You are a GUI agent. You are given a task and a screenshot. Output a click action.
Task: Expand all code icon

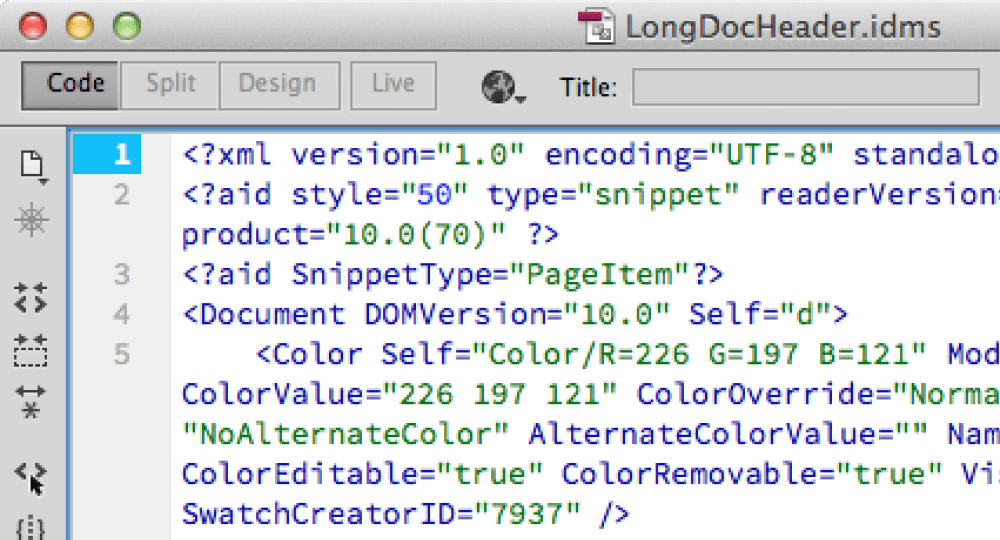click(x=31, y=401)
